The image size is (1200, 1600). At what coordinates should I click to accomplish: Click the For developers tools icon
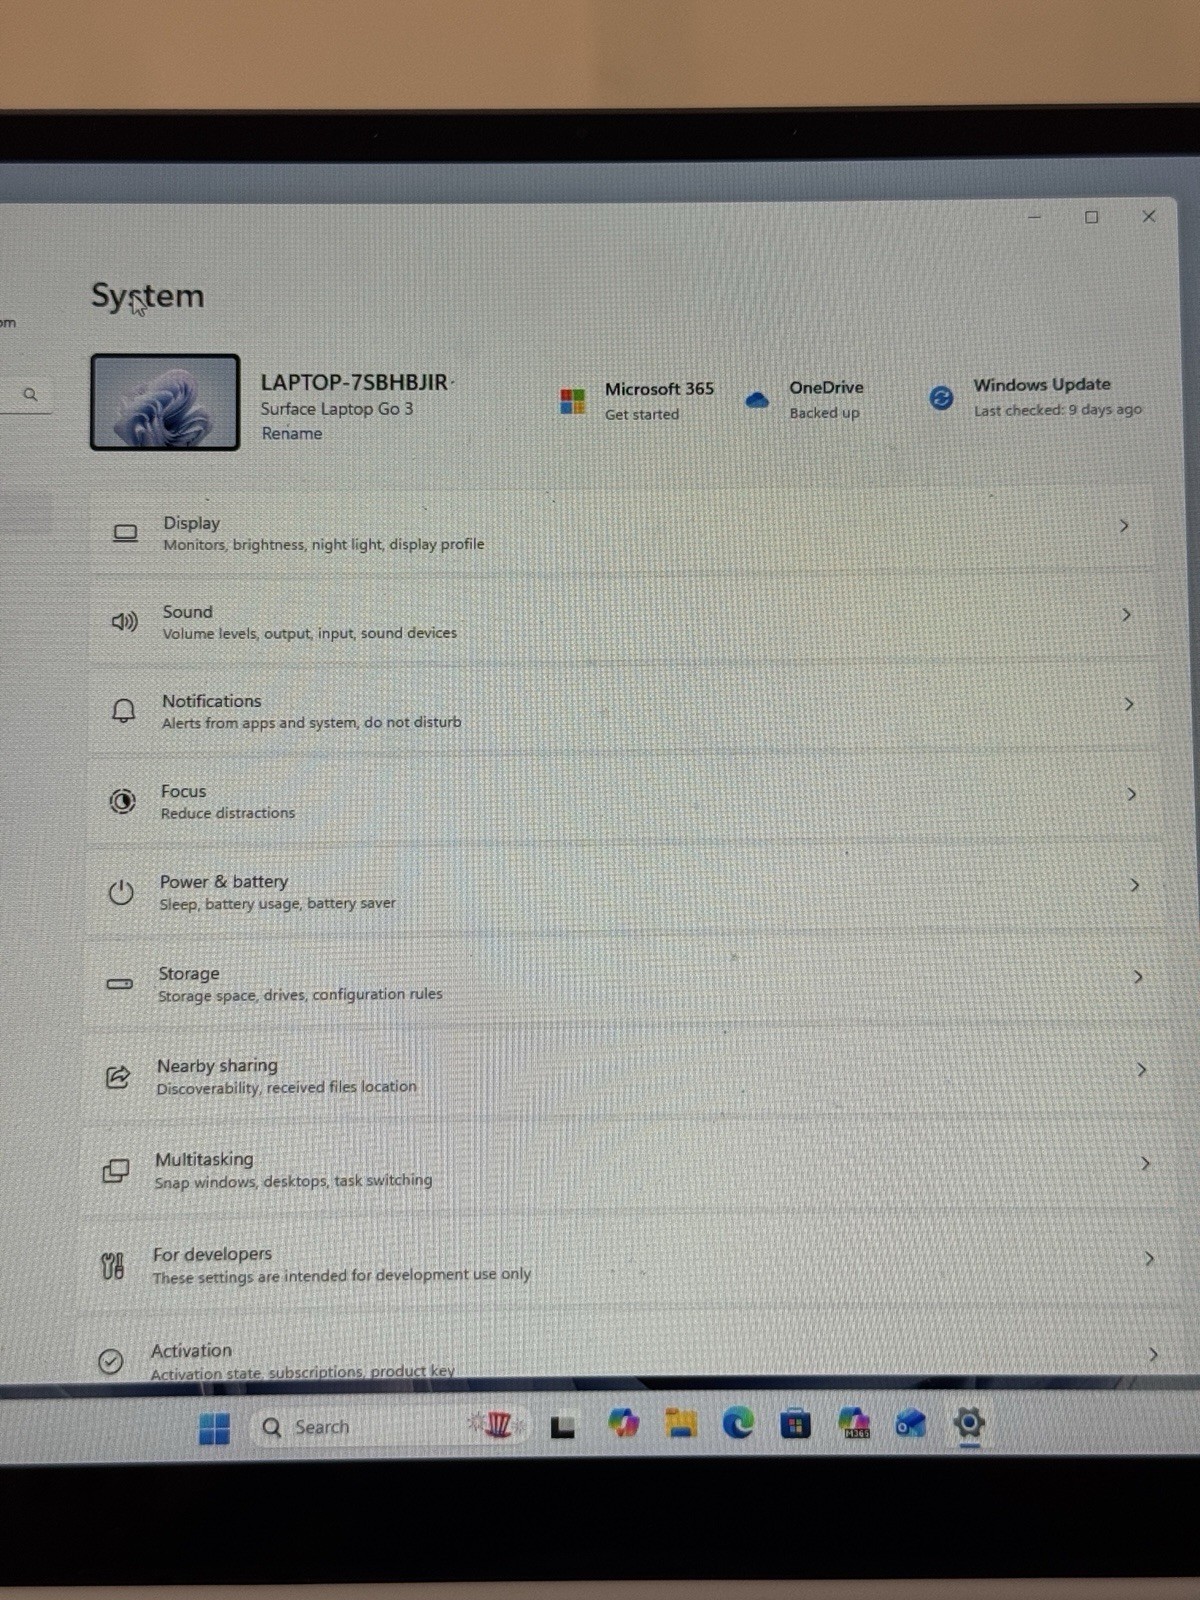point(113,1266)
